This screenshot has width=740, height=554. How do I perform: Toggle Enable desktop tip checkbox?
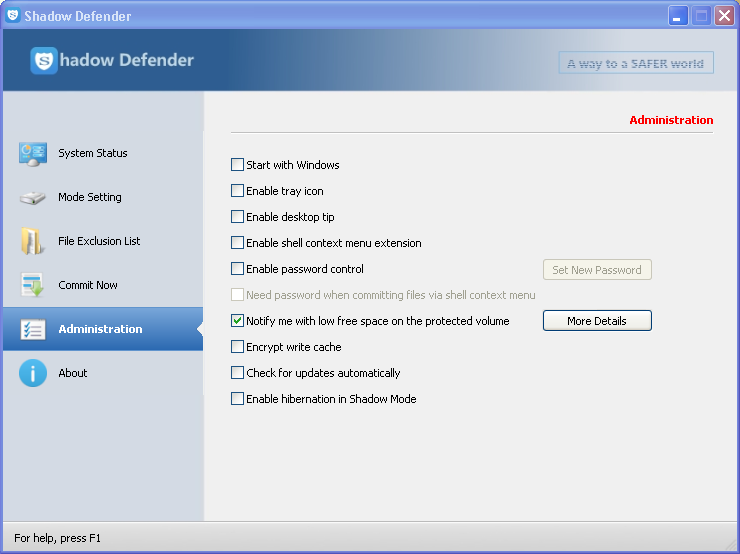point(237,217)
